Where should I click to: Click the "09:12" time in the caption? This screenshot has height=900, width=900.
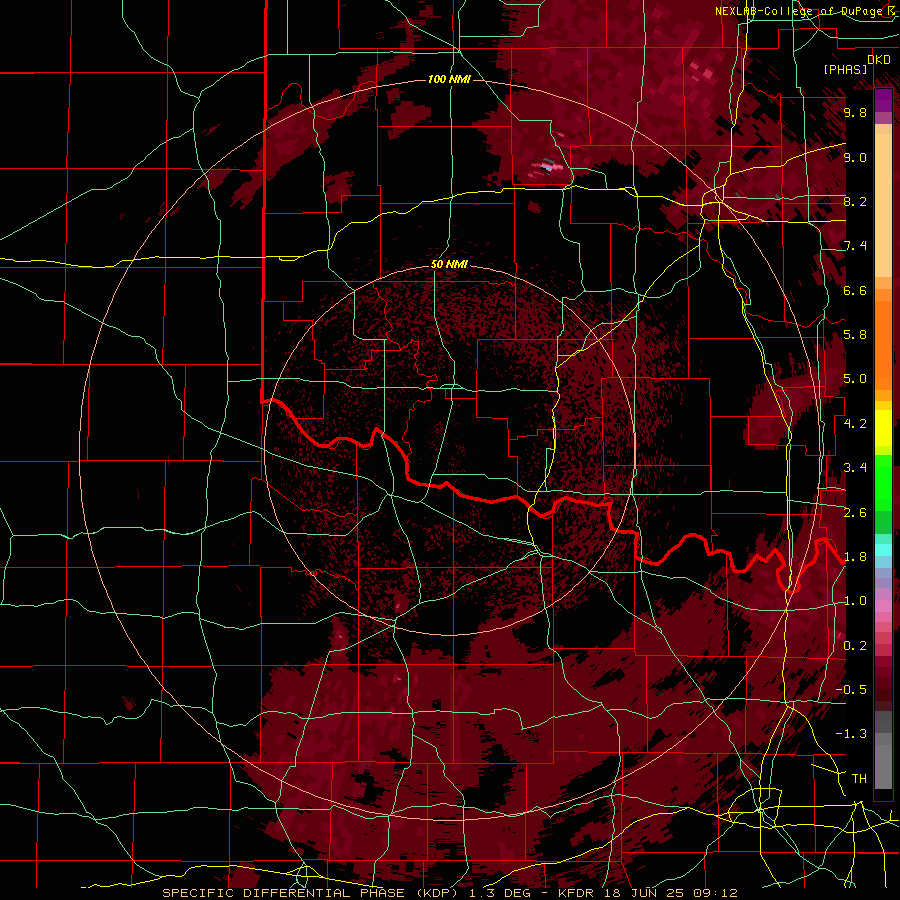pyautogui.click(x=715, y=893)
